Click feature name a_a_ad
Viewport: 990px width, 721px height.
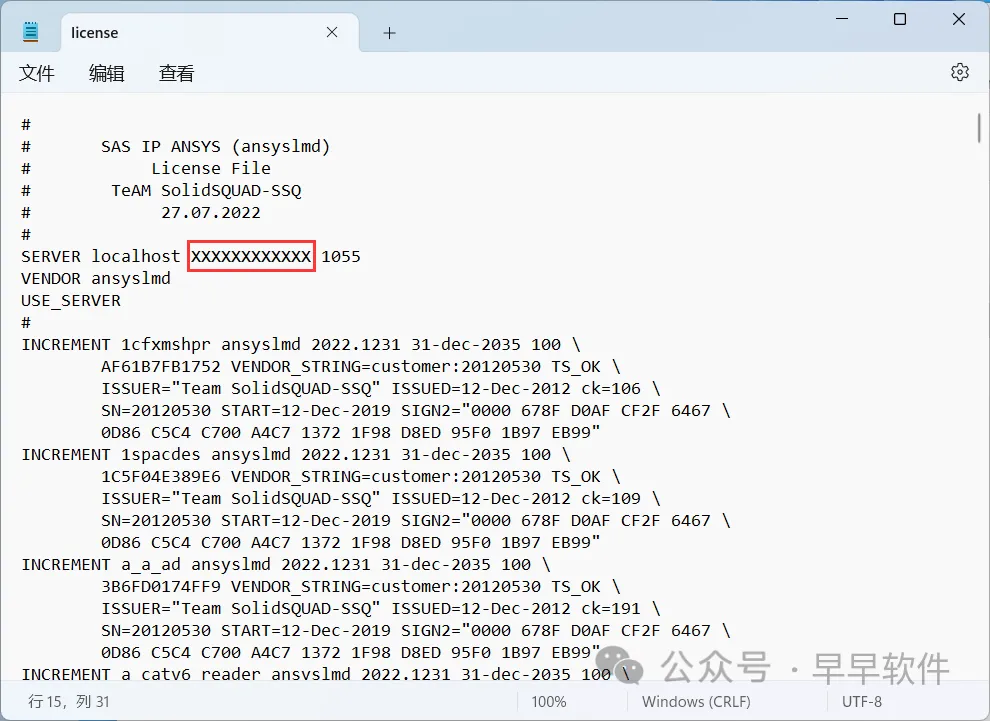[151, 564]
